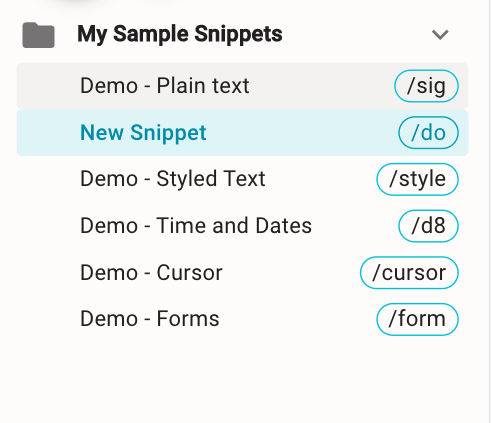Open the Demo - Forms snippet
This screenshot has width=491, height=423.
tap(150, 319)
